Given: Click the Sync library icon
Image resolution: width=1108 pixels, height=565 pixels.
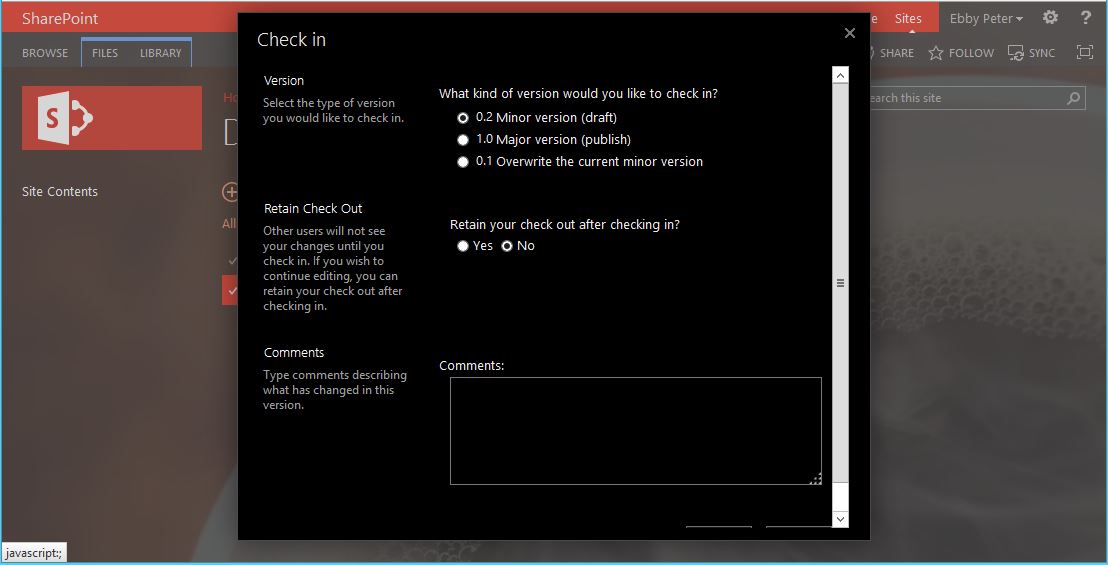Looking at the screenshot, I should click(x=1016, y=53).
